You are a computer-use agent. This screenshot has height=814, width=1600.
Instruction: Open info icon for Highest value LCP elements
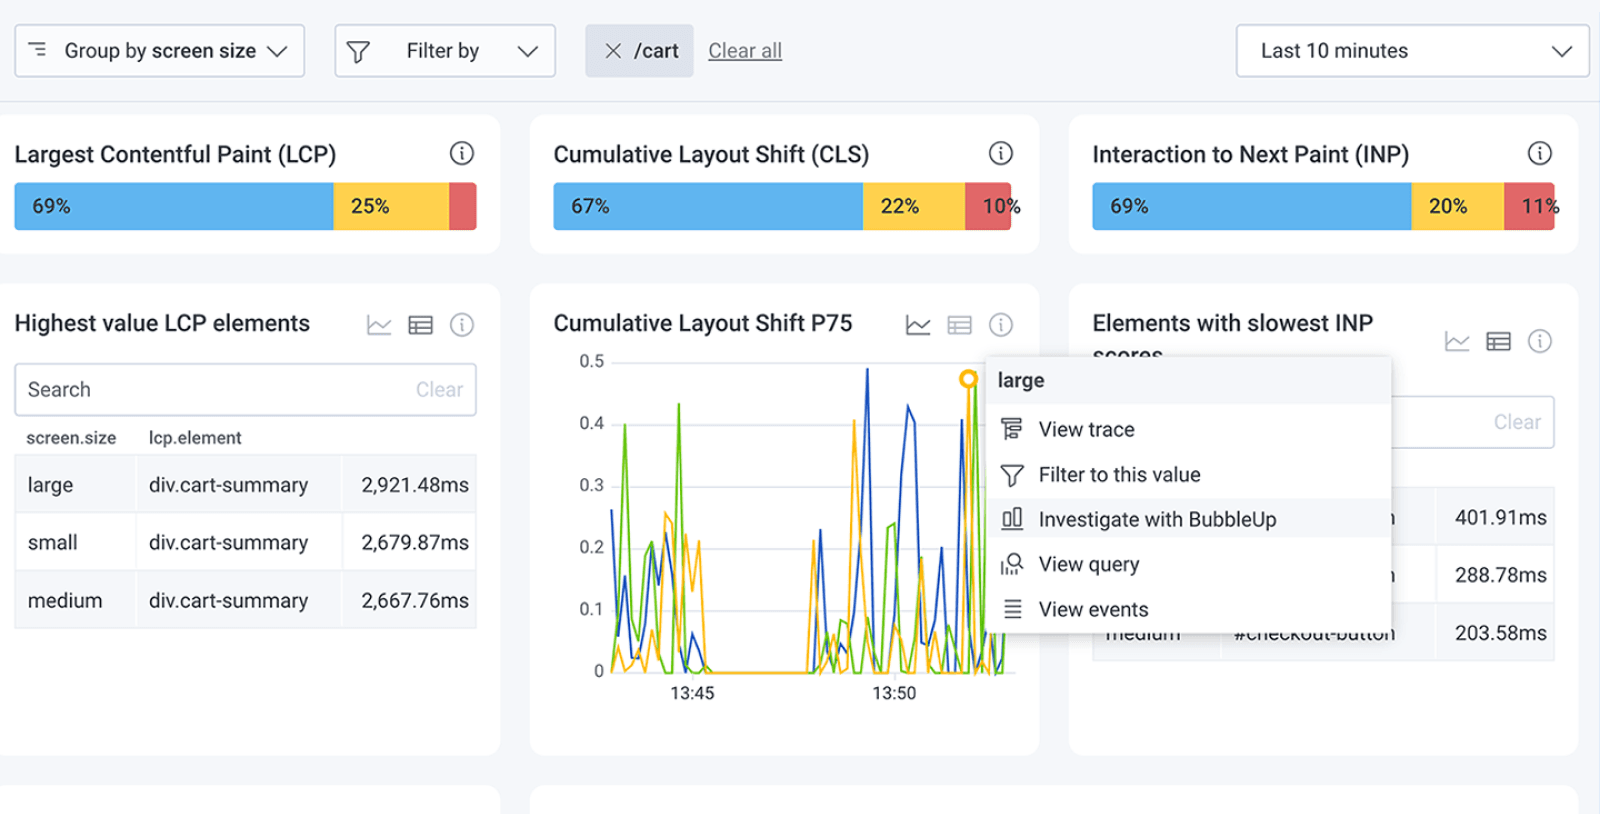pos(461,325)
